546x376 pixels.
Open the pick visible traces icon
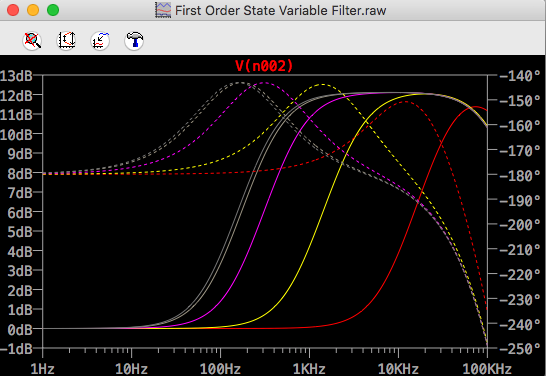(x=100, y=40)
